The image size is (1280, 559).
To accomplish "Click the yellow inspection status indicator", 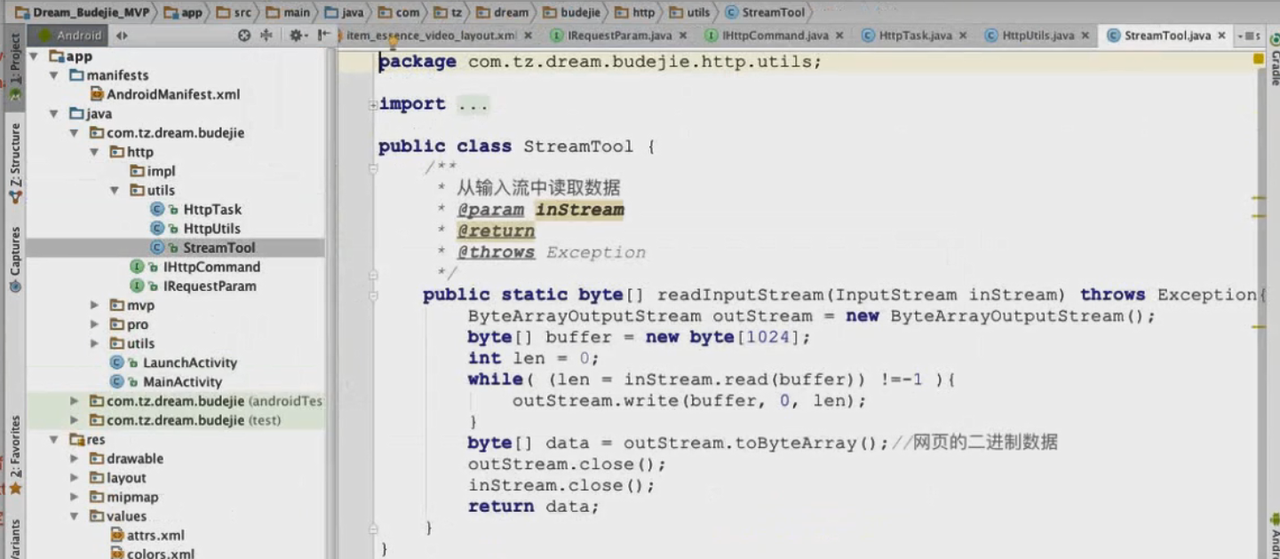I will pos(1259,59).
